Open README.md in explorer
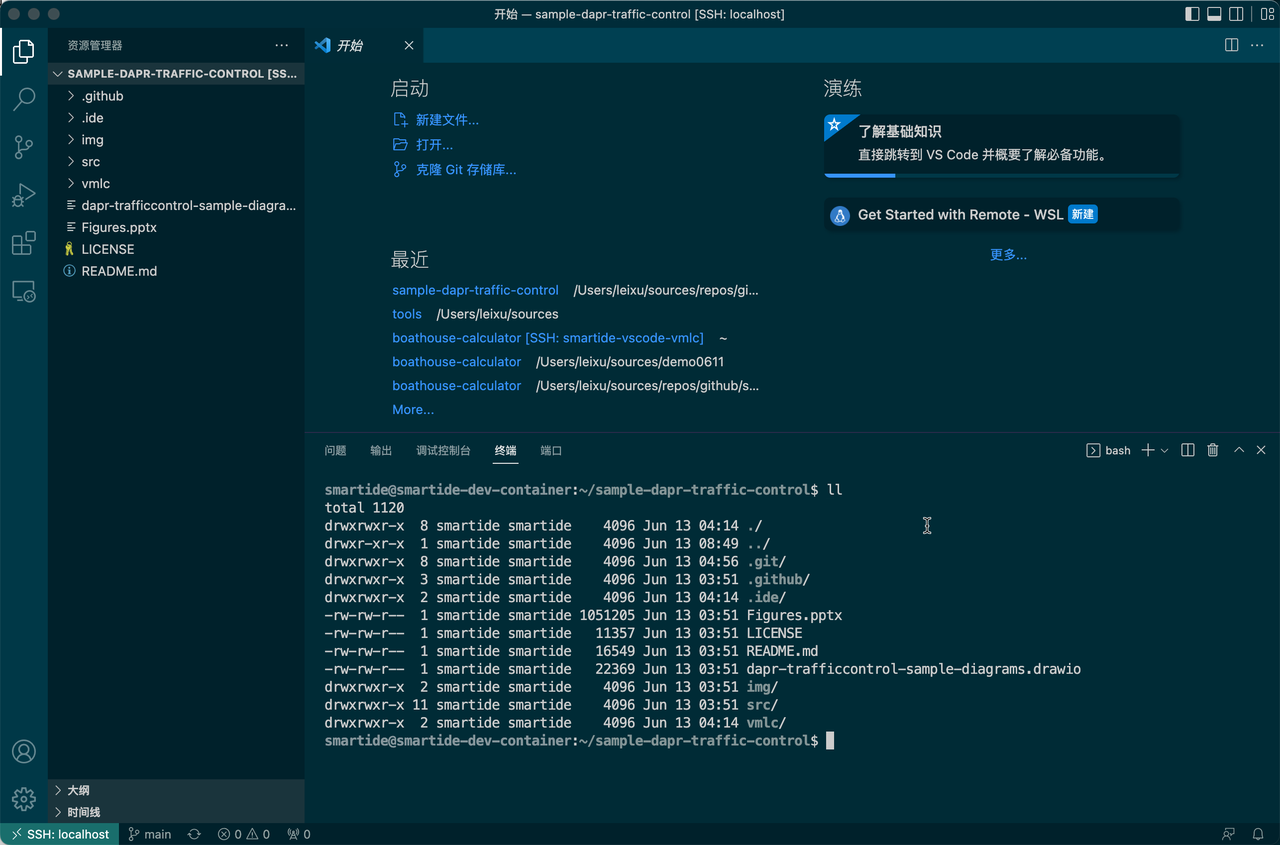 coord(176,272)
